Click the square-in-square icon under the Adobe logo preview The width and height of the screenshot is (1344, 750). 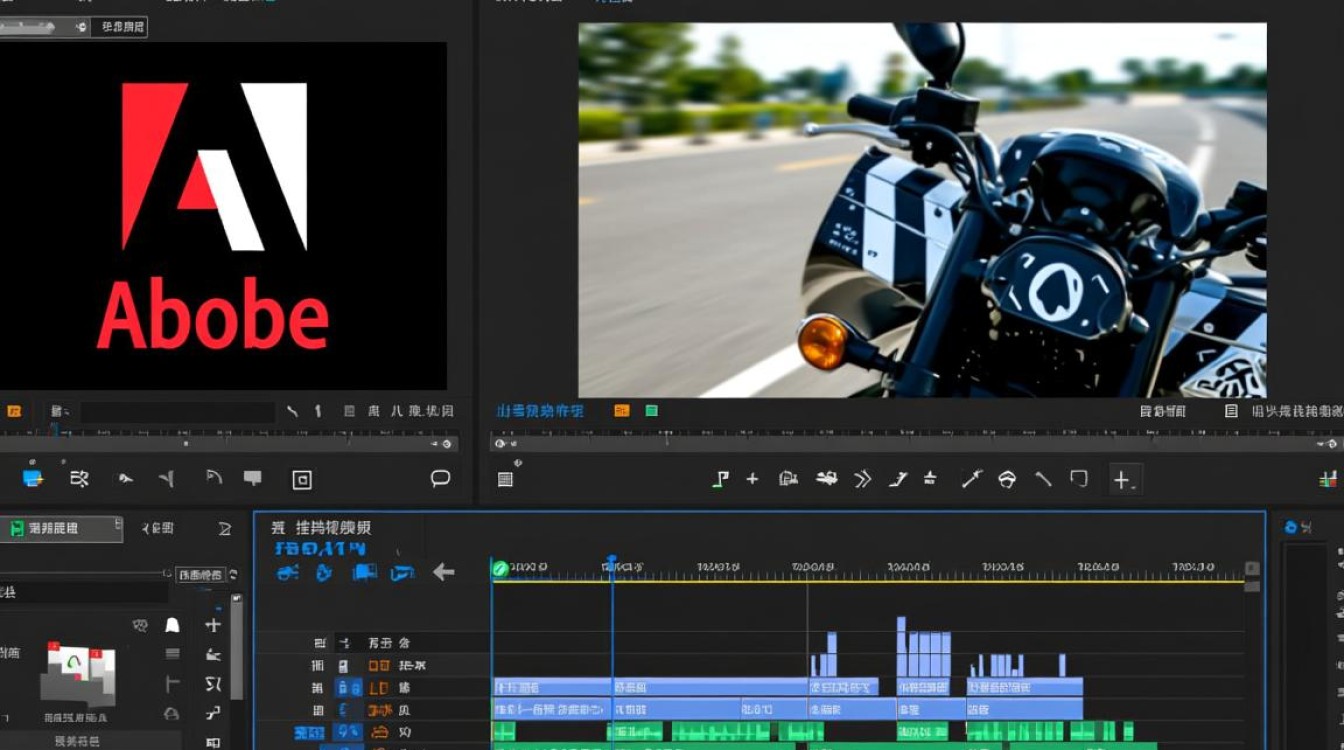click(302, 480)
